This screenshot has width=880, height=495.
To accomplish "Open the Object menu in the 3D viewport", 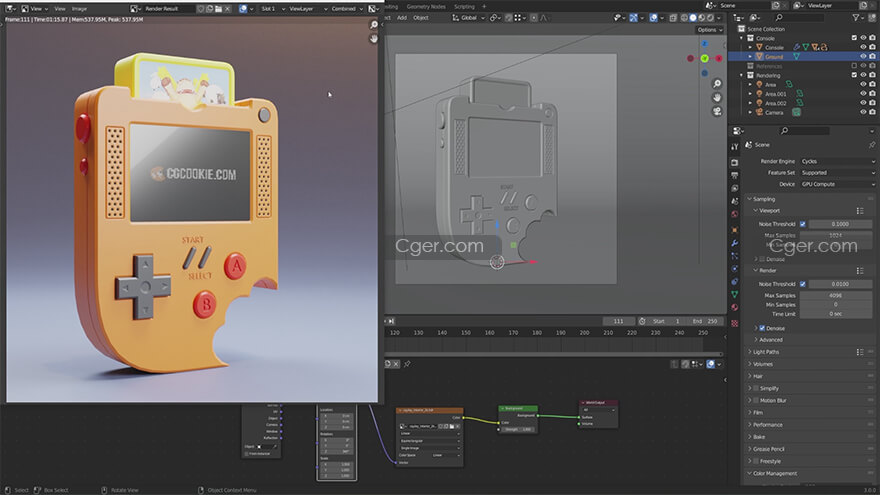I will [x=421, y=18].
